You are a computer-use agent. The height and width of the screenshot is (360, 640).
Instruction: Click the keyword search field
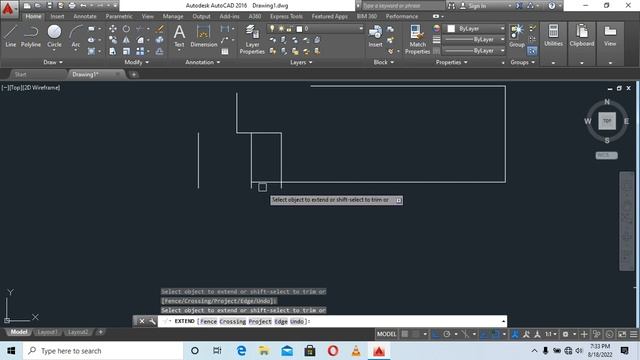pyautogui.click(x=402, y=6)
